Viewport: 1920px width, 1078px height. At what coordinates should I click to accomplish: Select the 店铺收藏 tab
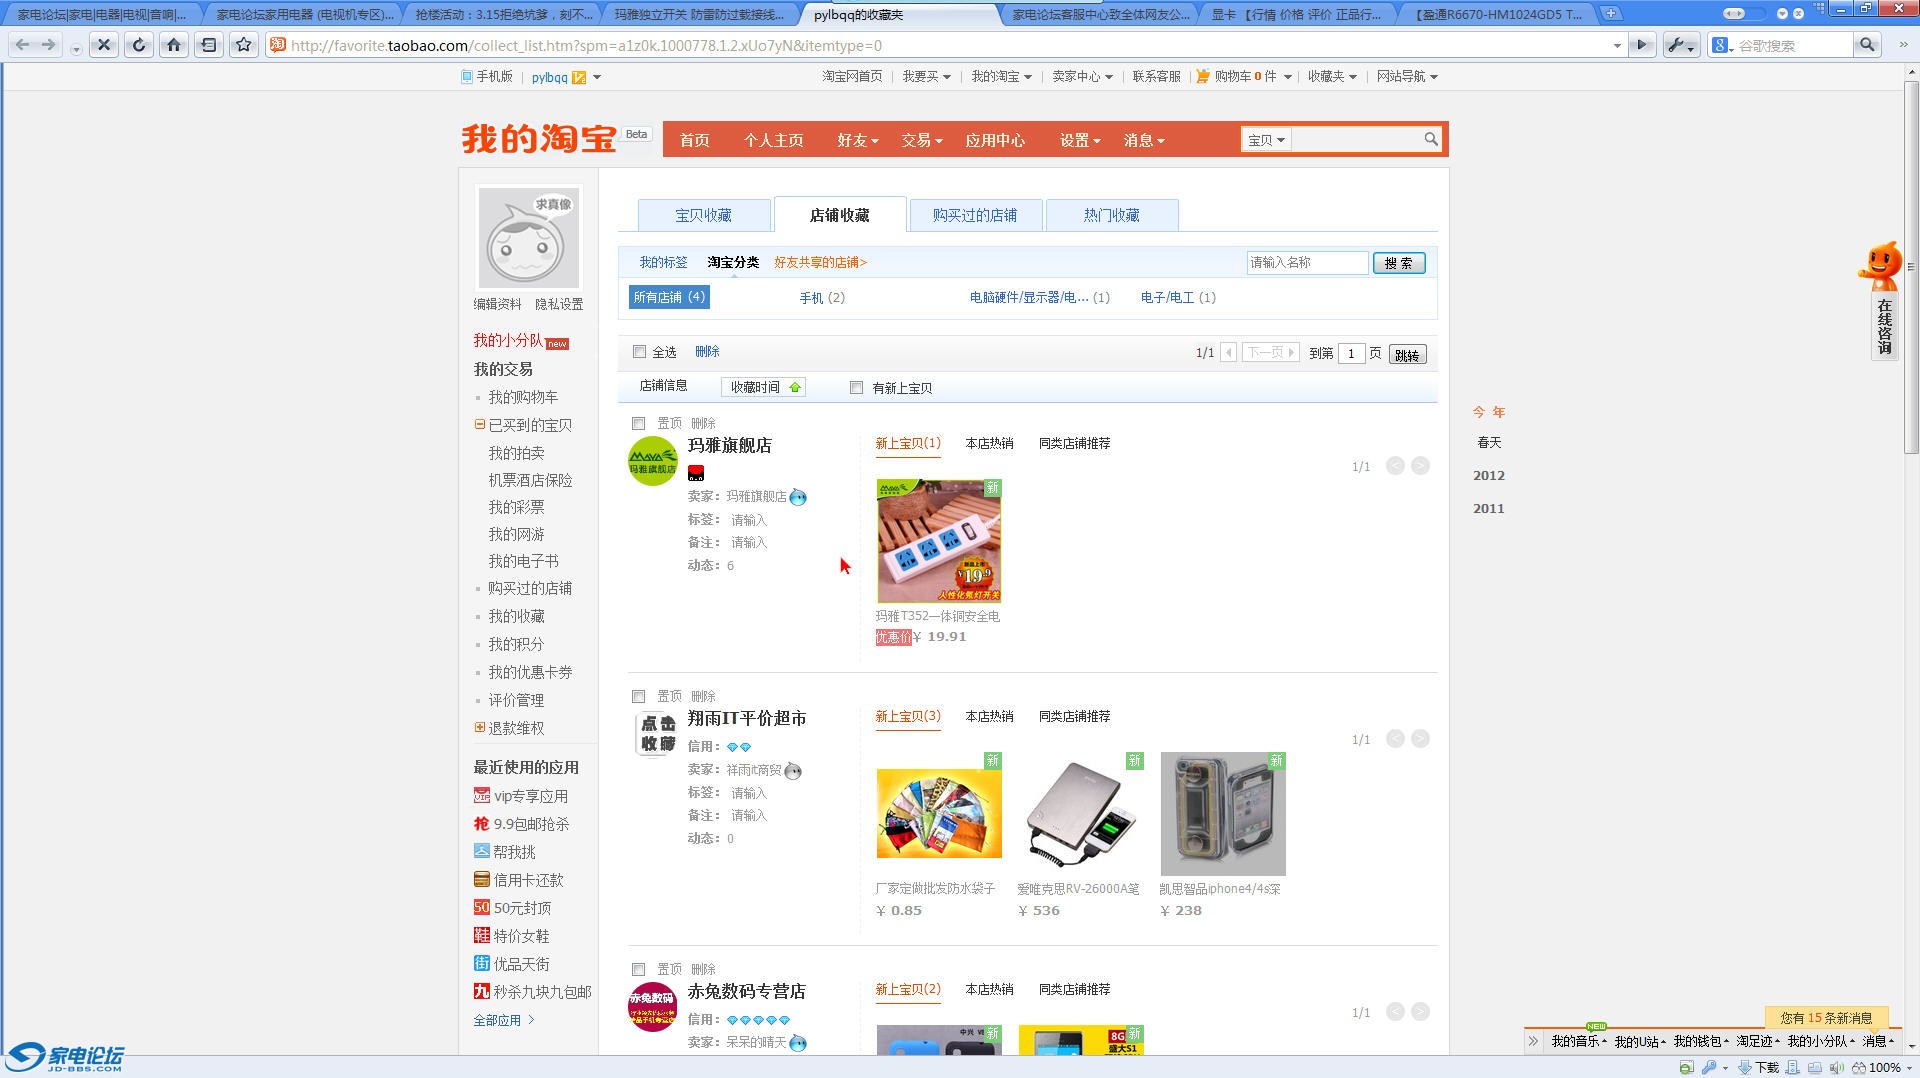point(840,215)
